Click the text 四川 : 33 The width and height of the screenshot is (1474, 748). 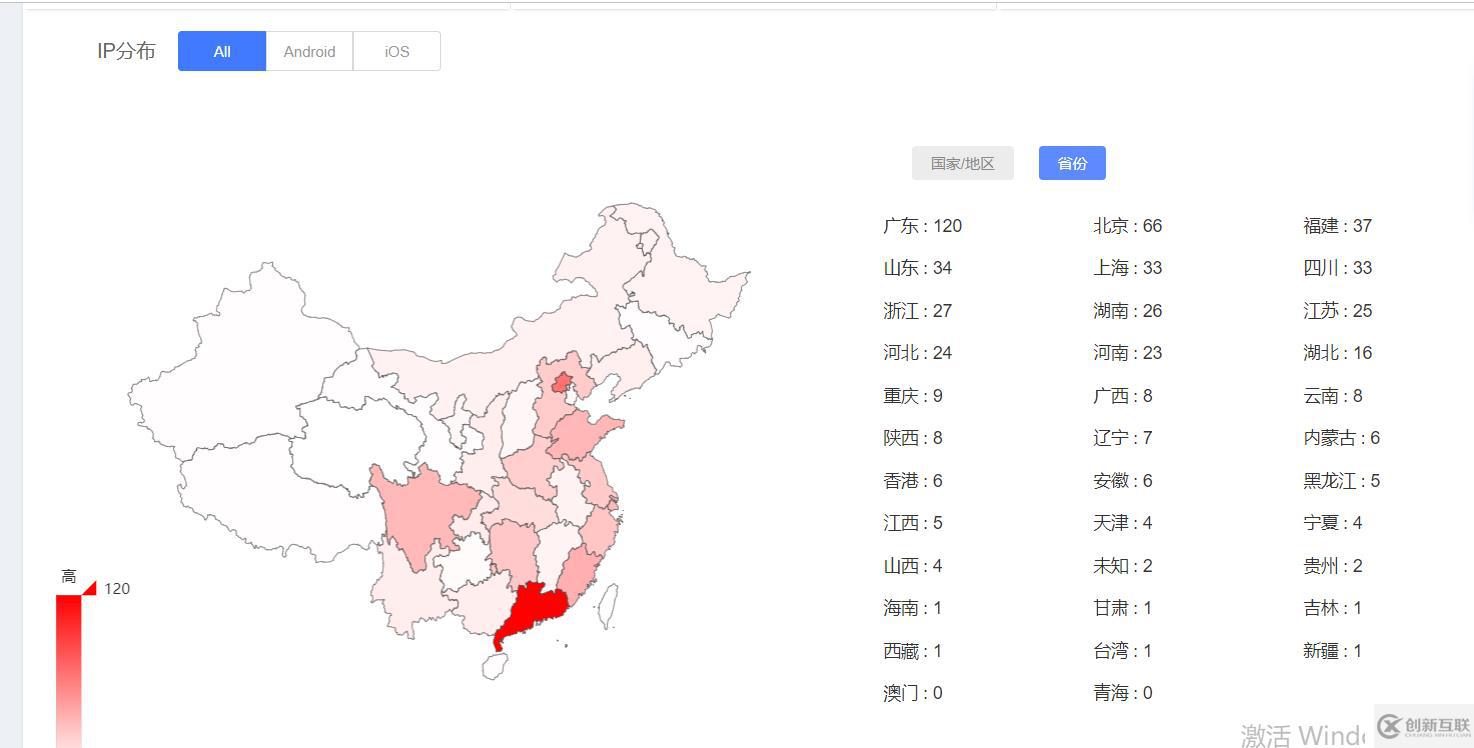[1337, 268]
